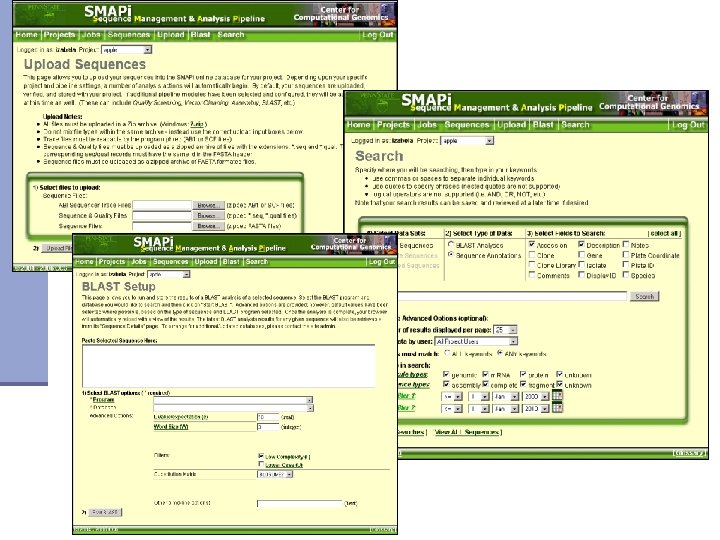This screenshot has height=540, width=720.
Task: Choose the ALL keywords match option
Action: tap(447, 353)
